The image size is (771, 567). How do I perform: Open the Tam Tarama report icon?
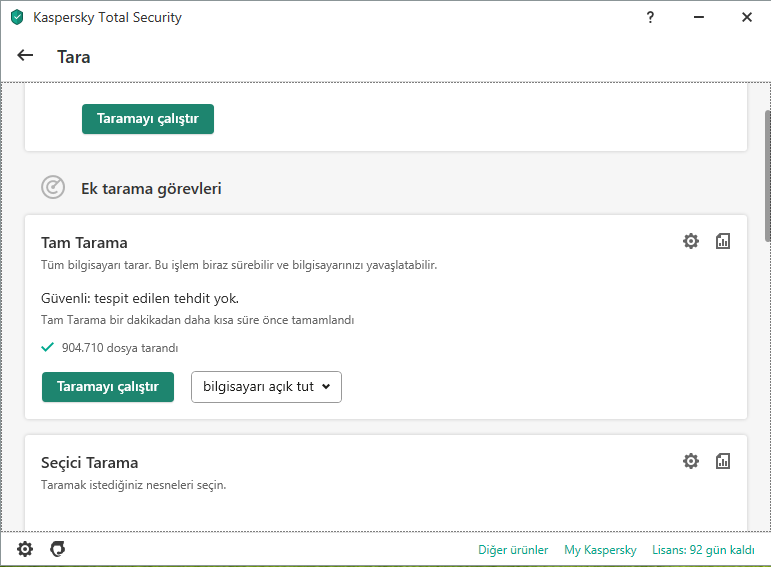[723, 241]
